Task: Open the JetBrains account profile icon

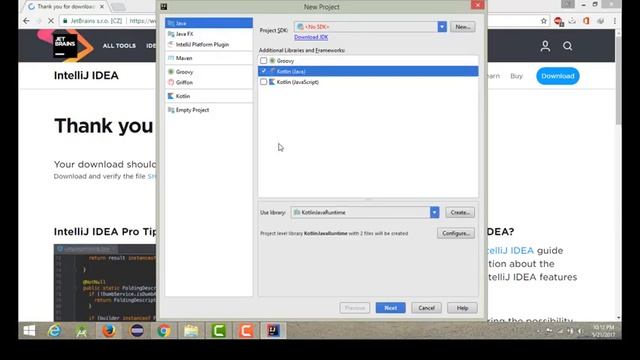Action: [x=545, y=46]
